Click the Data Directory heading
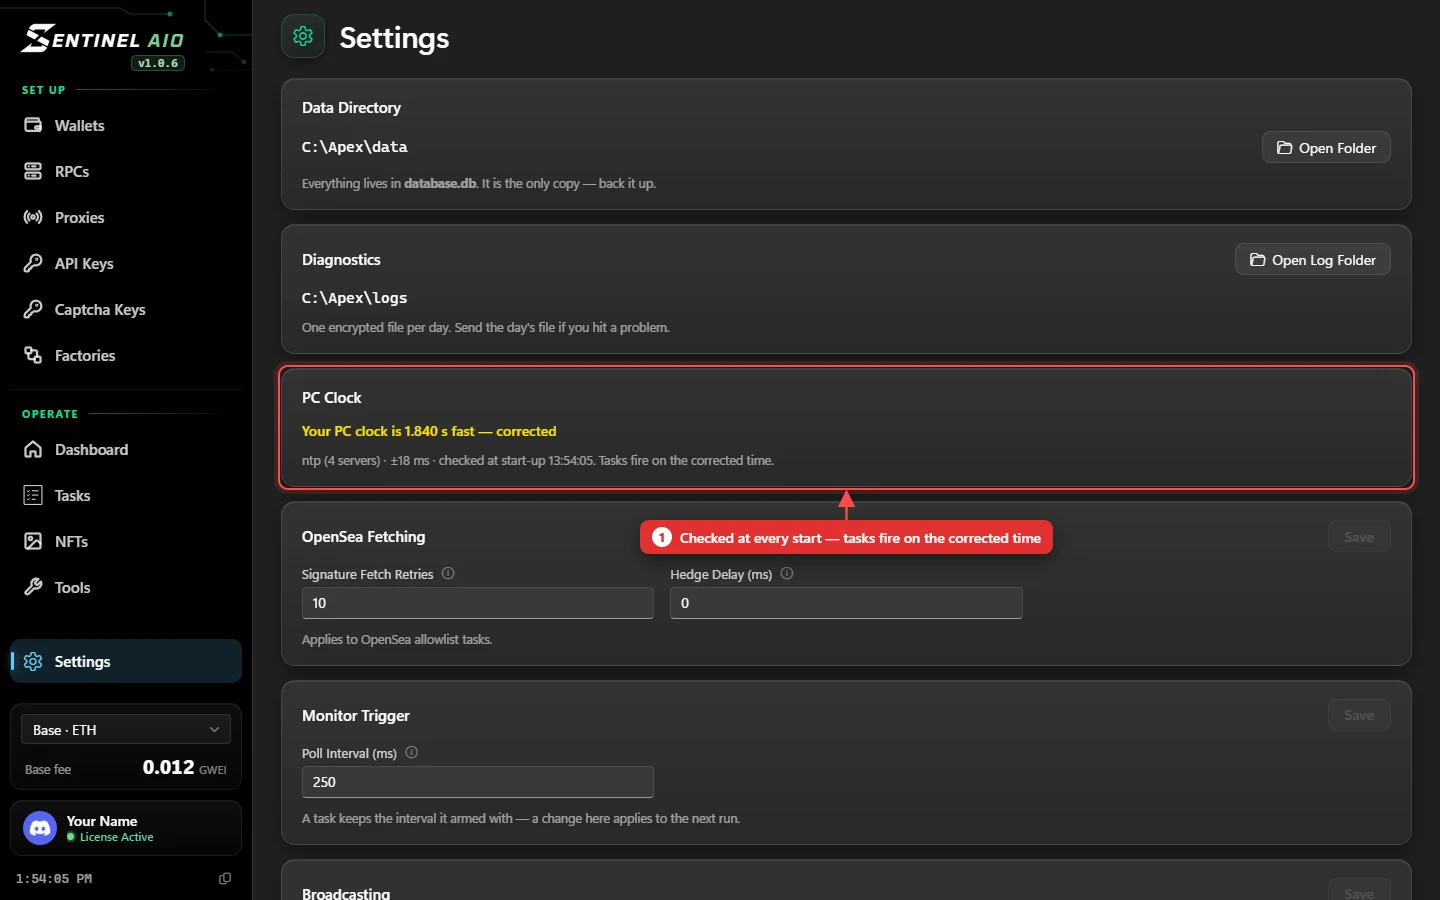 [351, 108]
